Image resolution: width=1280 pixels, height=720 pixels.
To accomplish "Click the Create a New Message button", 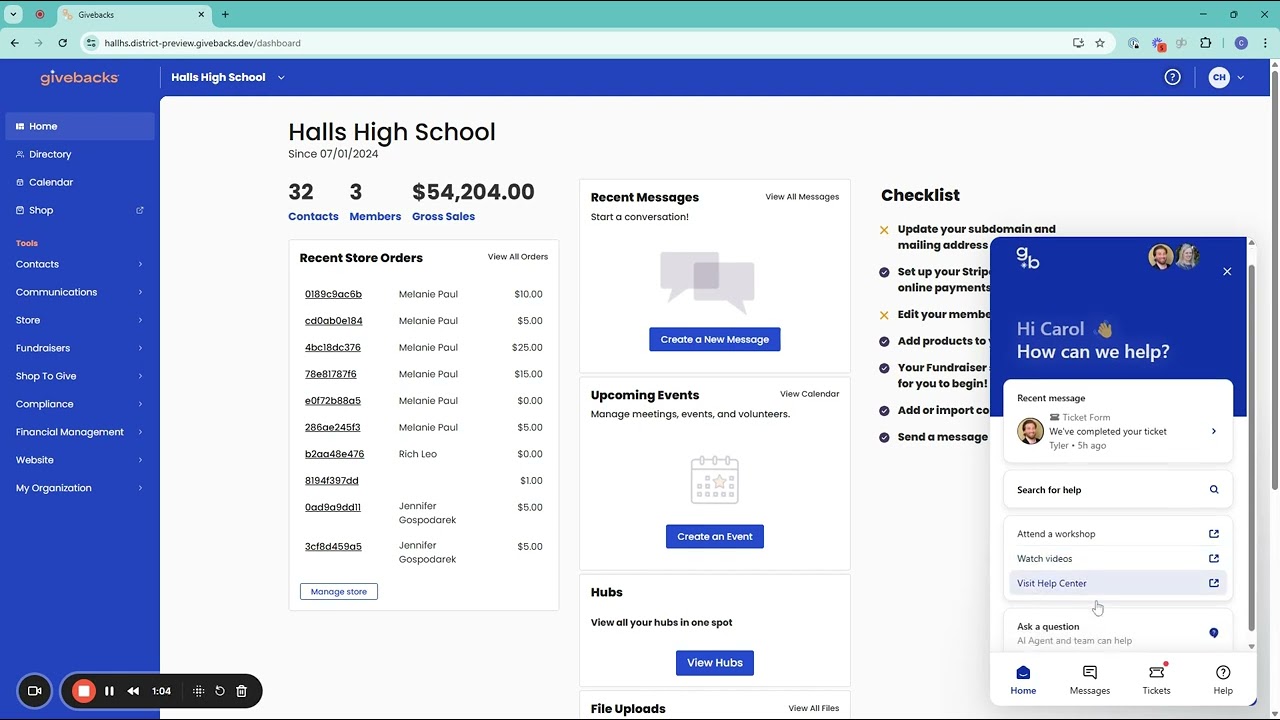I will (714, 339).
